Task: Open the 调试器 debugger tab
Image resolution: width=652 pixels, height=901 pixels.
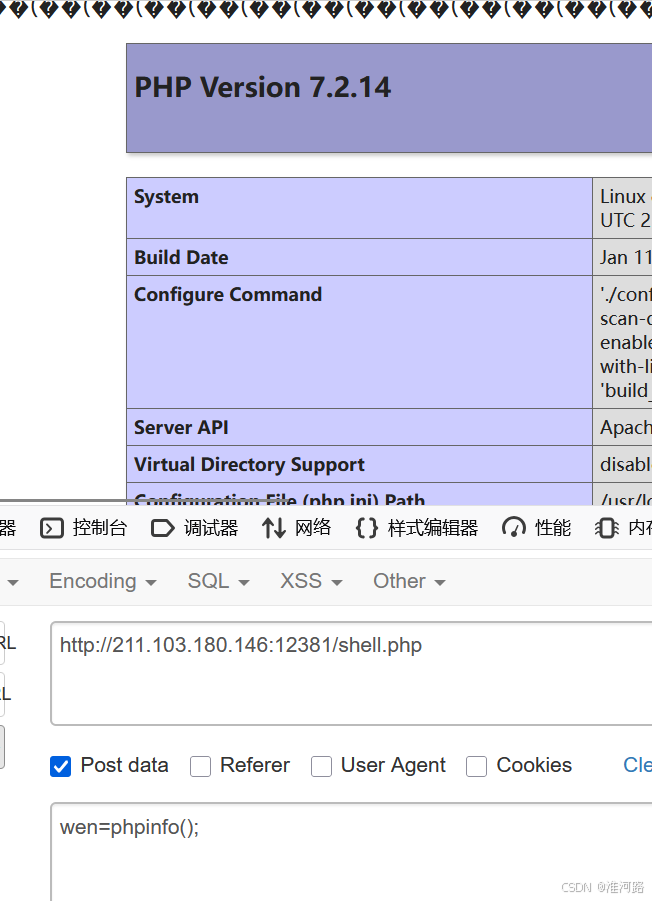Action: click(x=195, y=527)
